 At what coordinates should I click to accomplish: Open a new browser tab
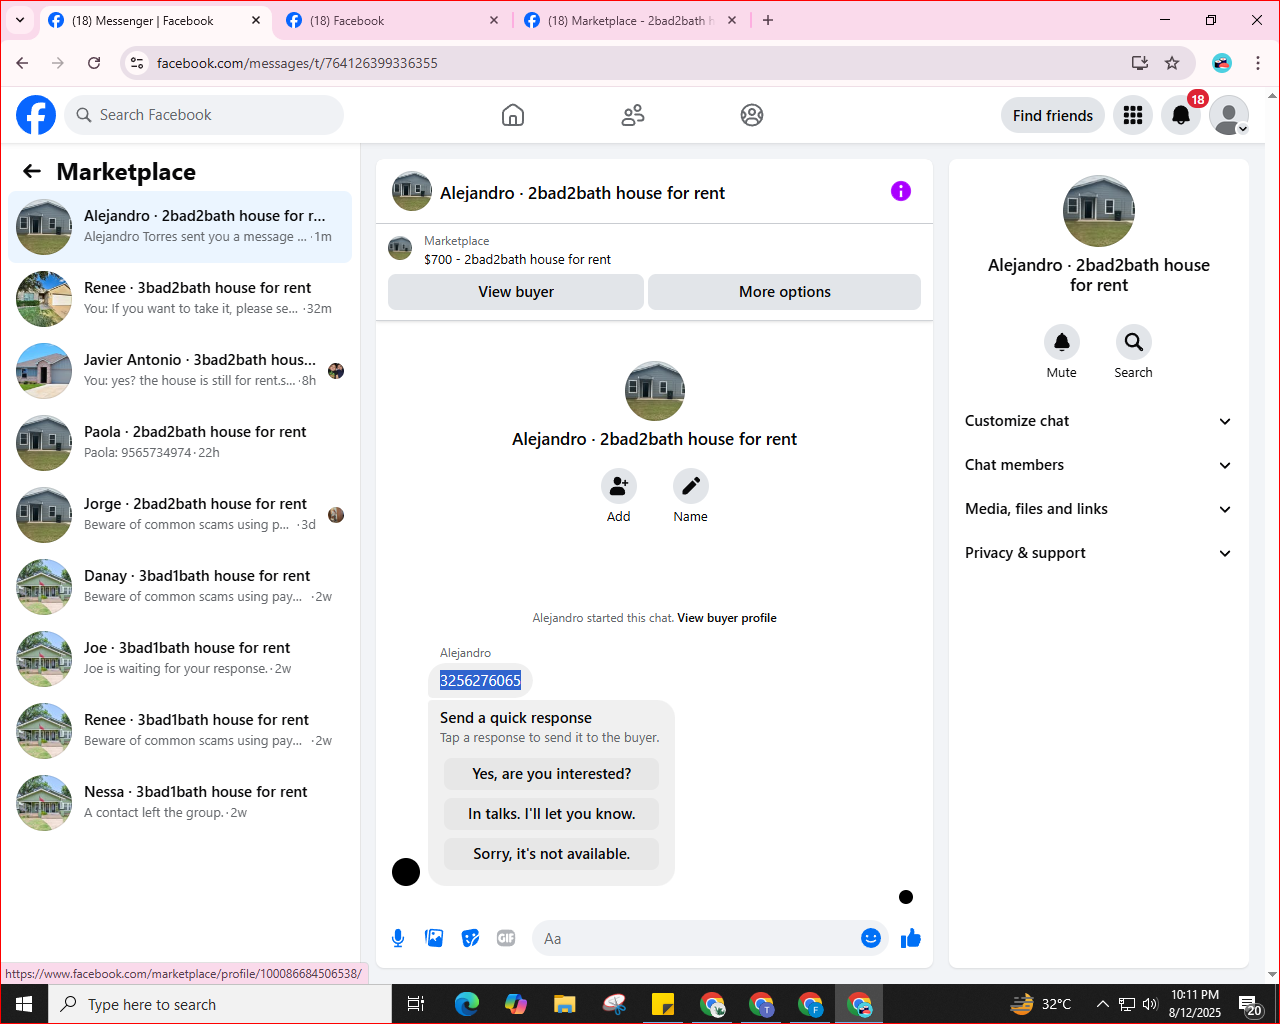(x=768, y=20)
